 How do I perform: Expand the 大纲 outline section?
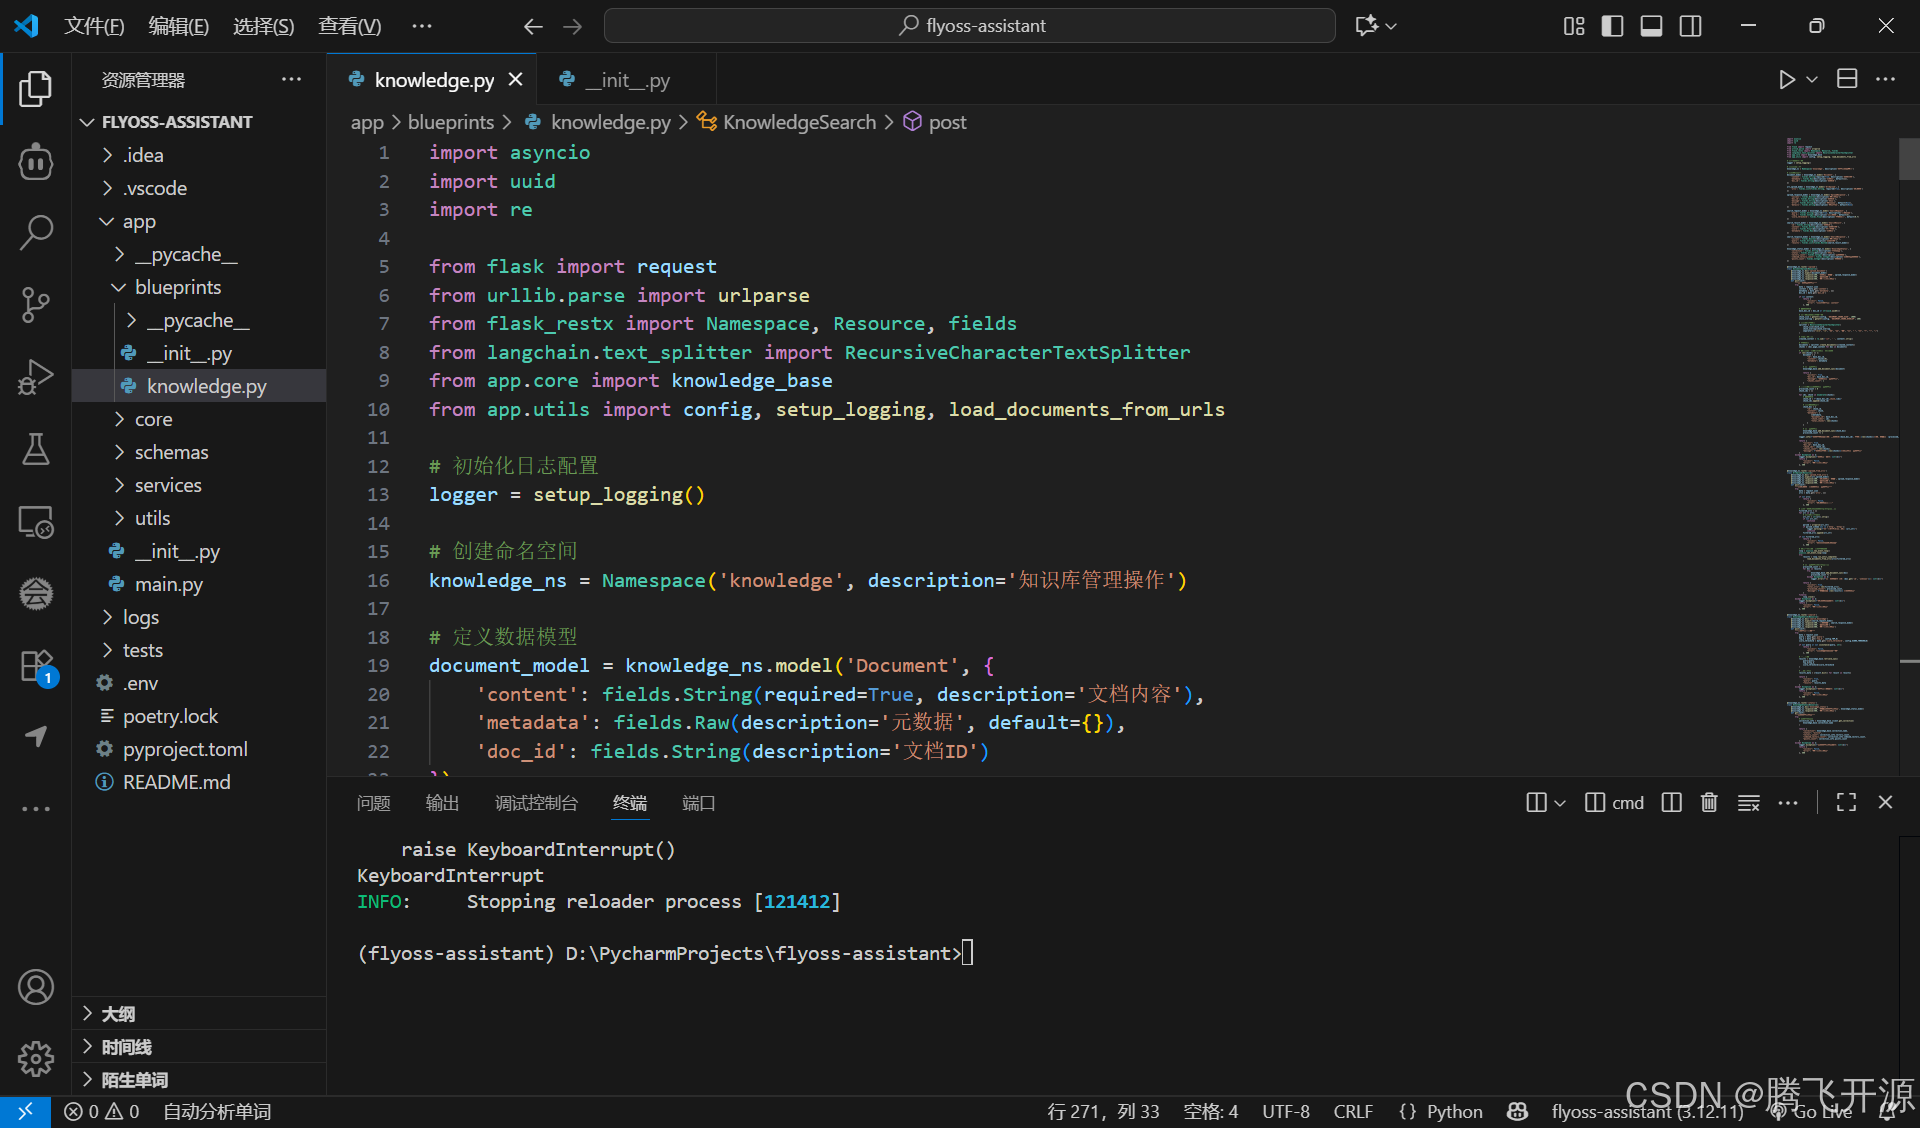point(118,1014)
